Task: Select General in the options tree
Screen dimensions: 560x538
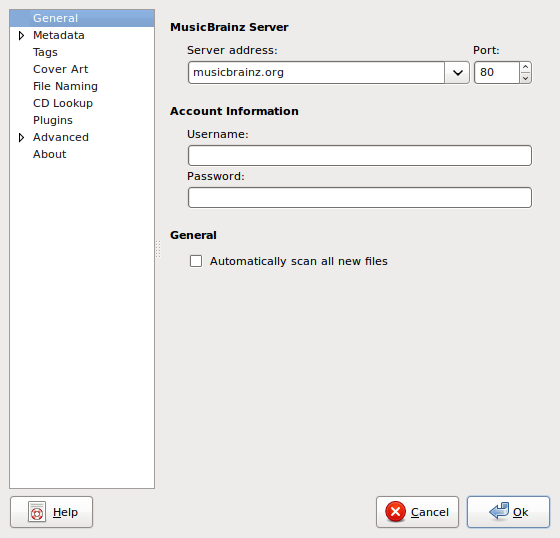Action: (x=82, y=18)
